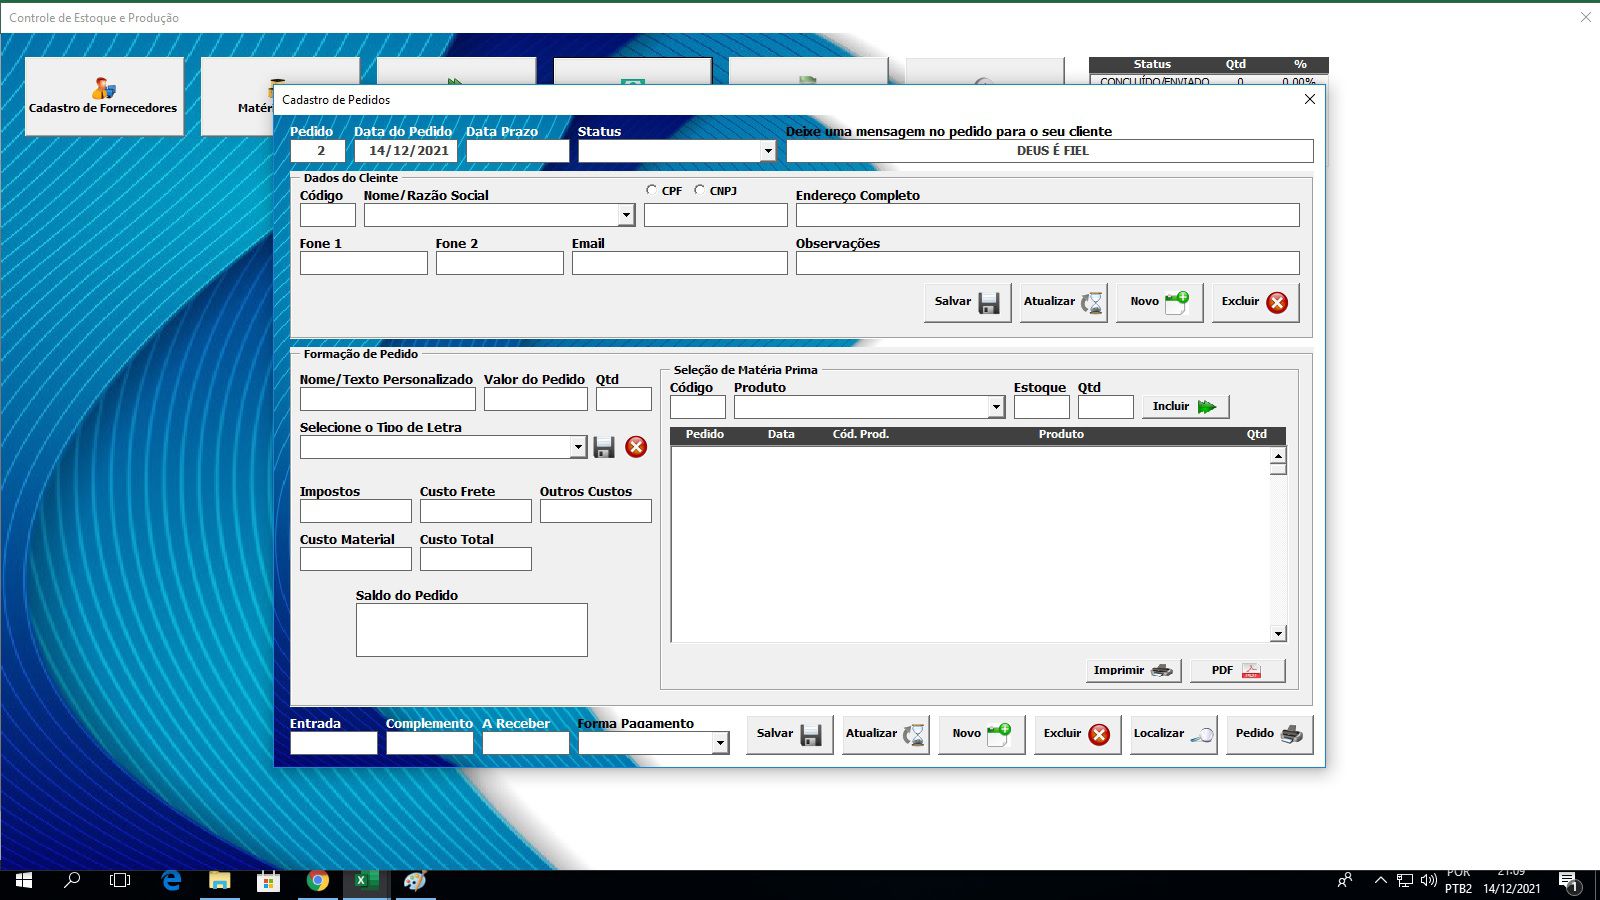Select the CNPJ radio button
Screen dimensions: 1600x900
coord(700,190)
